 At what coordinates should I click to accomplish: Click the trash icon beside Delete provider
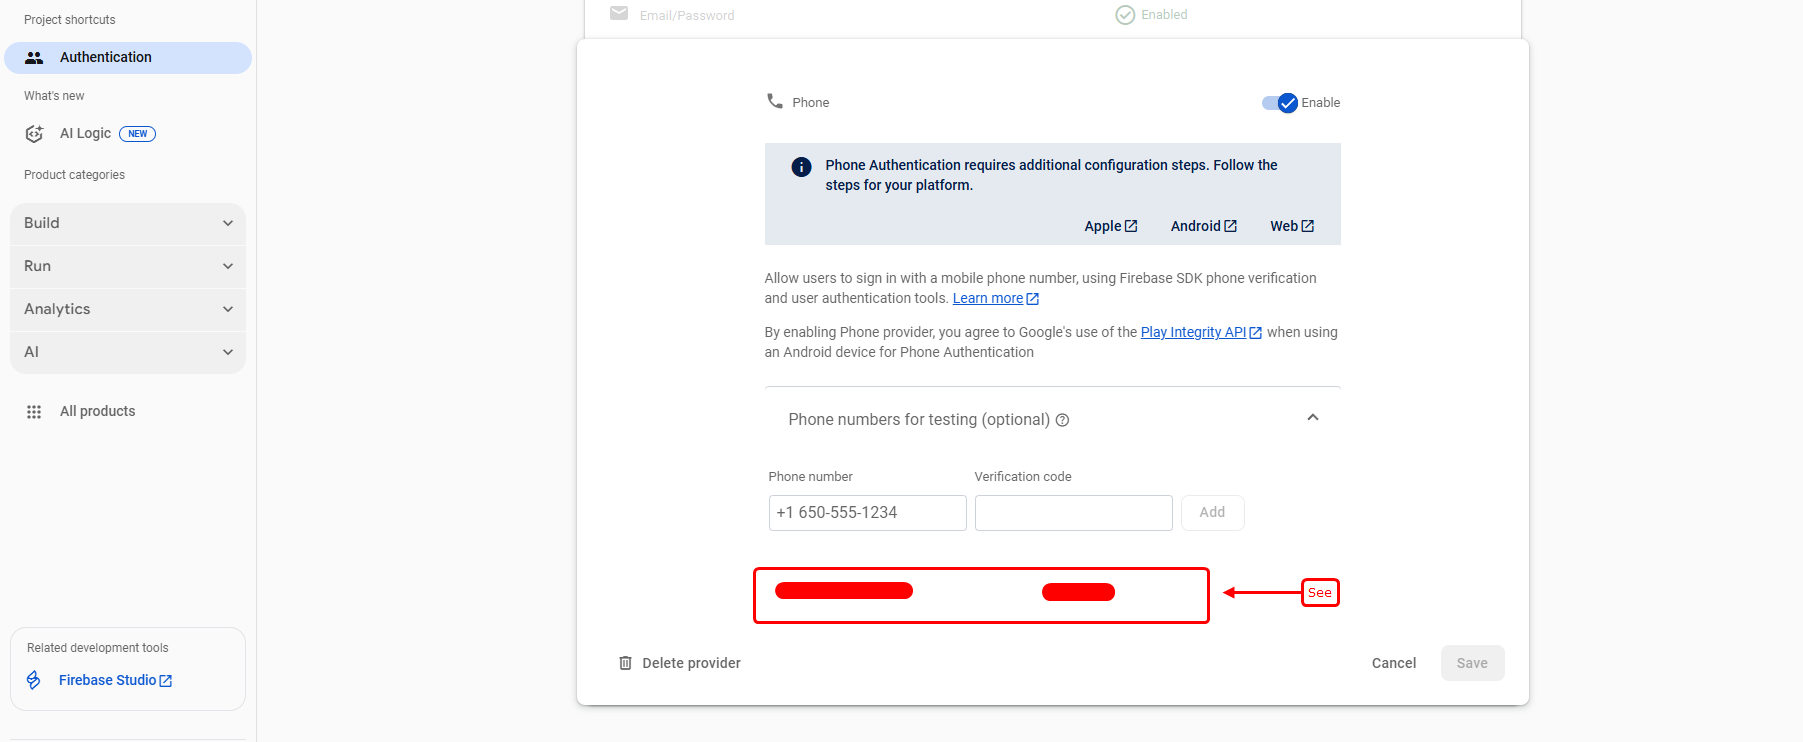click(625, 663)
